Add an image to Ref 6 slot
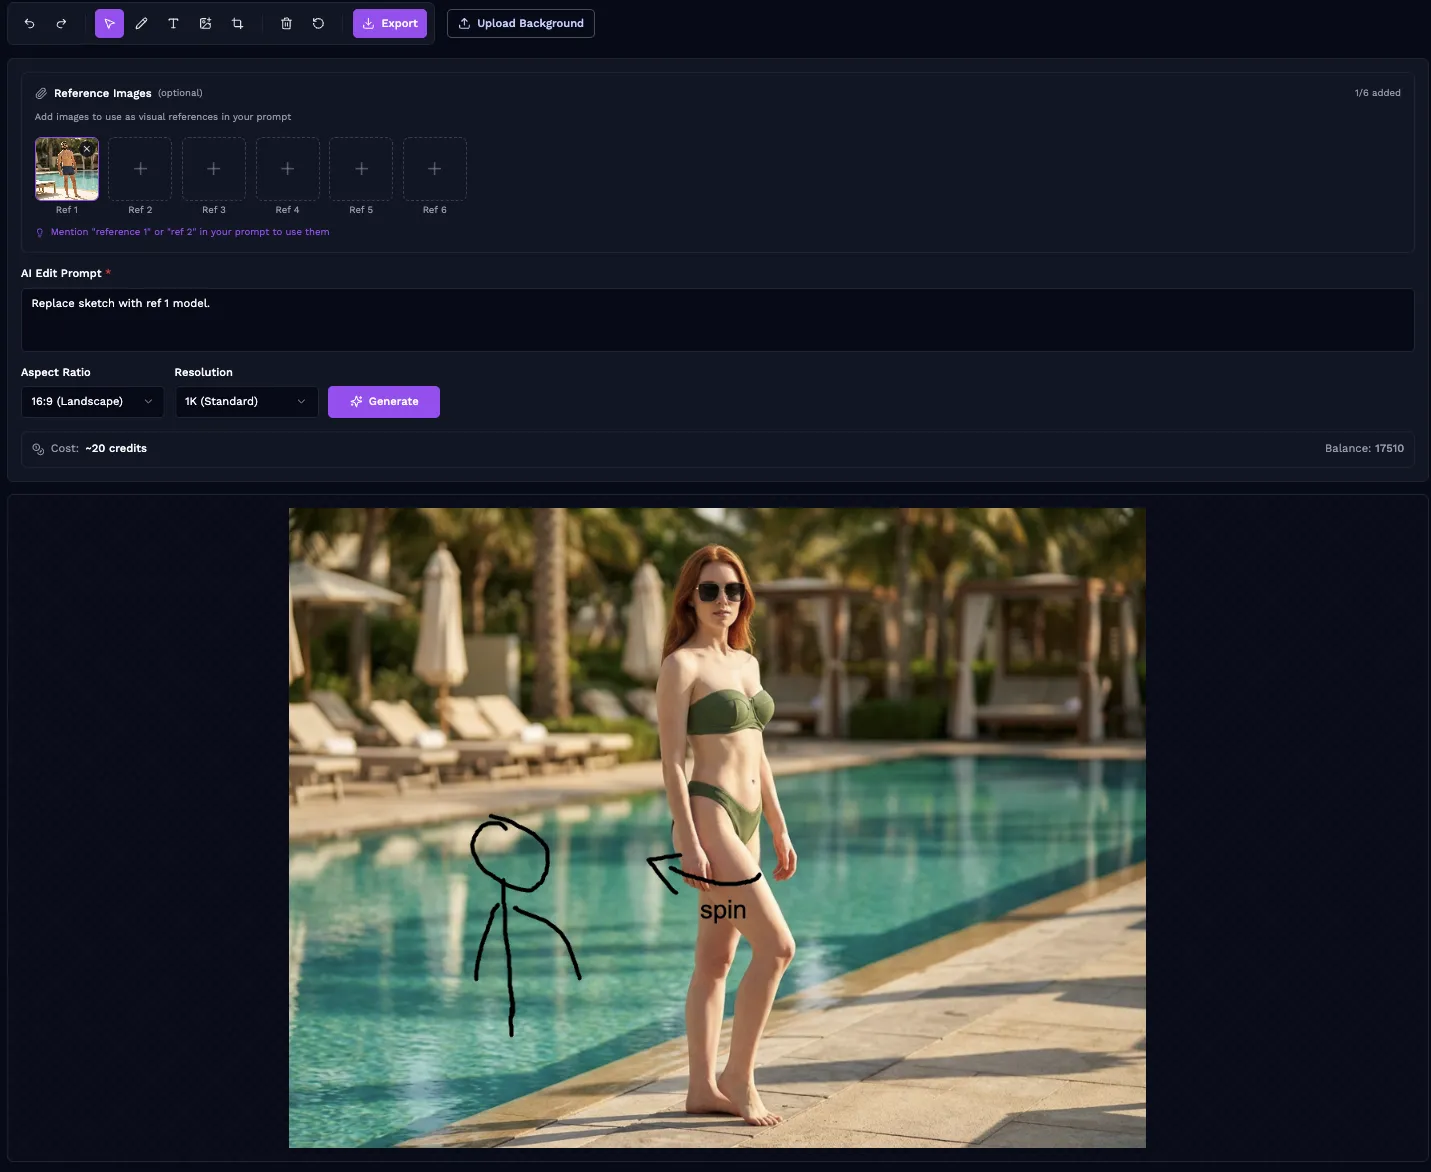This screenshot has width=1431, height=1172. tap(434, 169)
